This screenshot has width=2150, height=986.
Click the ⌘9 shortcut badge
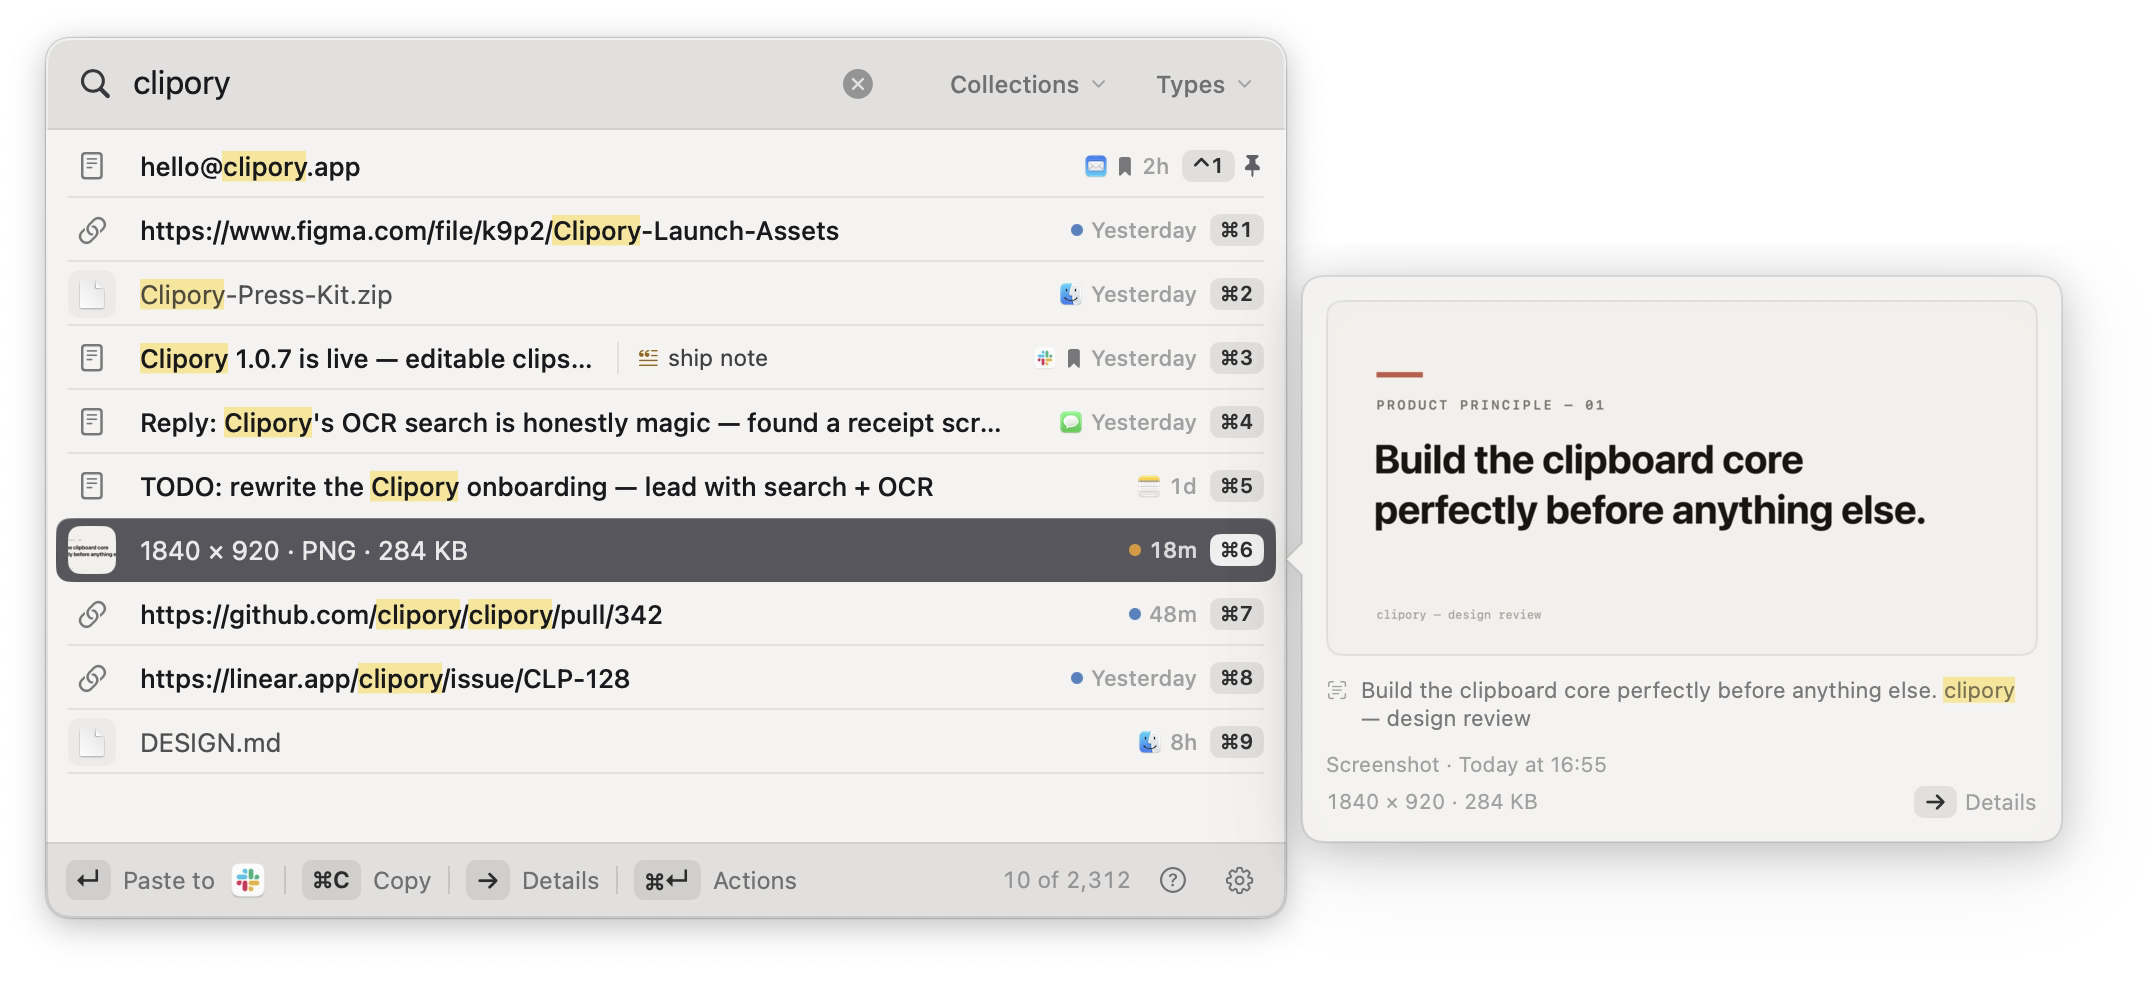(1236, 742)
